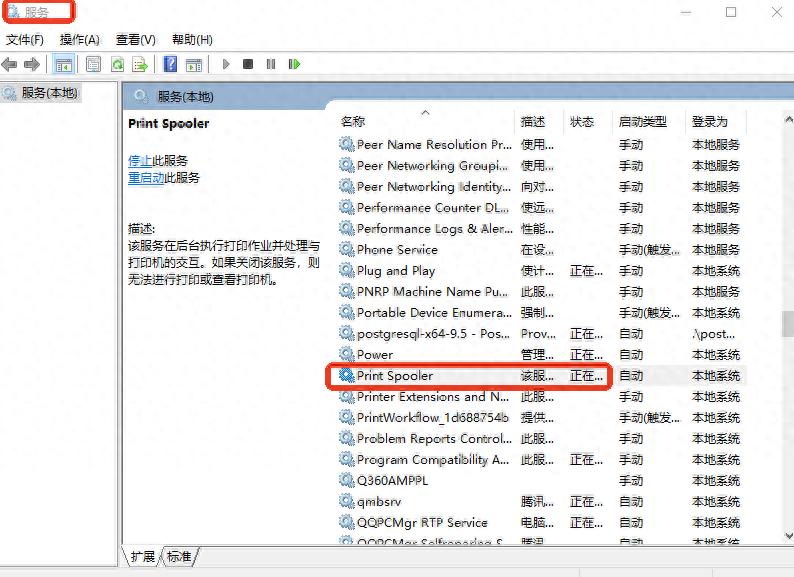Select the Plug and Play service
794x577 pixels.
click(x=542, y=271)
